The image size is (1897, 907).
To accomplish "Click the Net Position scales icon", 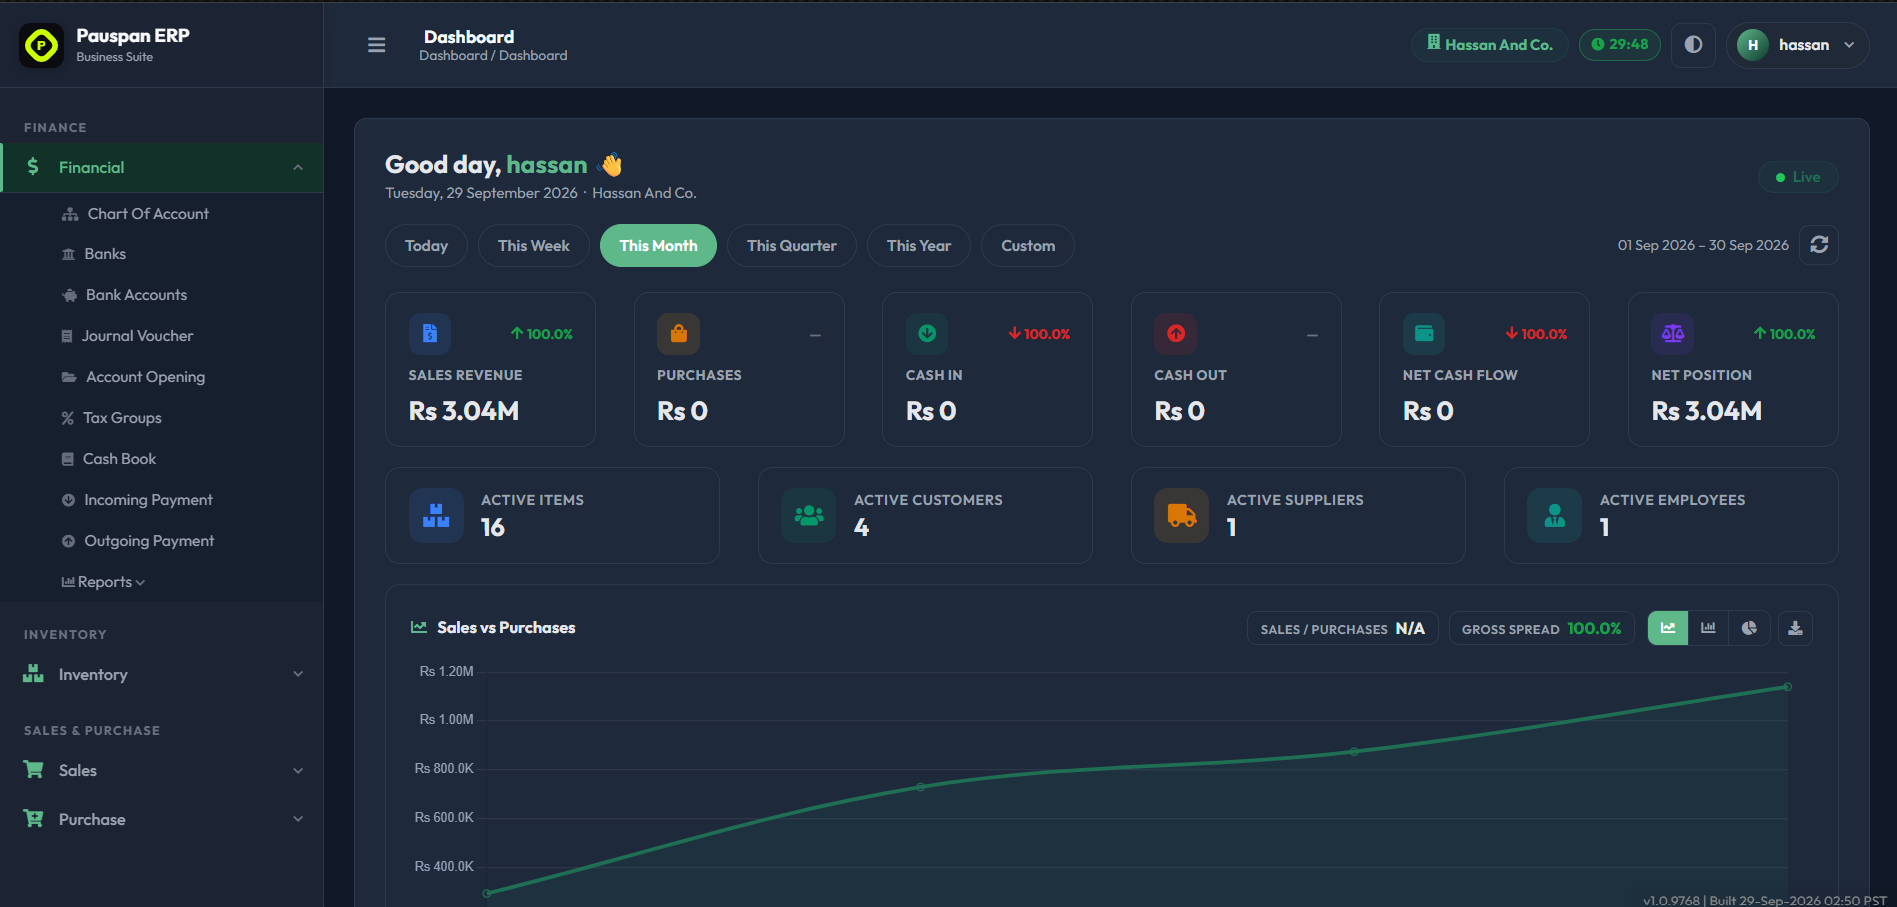I will [x=1673, y=334].
